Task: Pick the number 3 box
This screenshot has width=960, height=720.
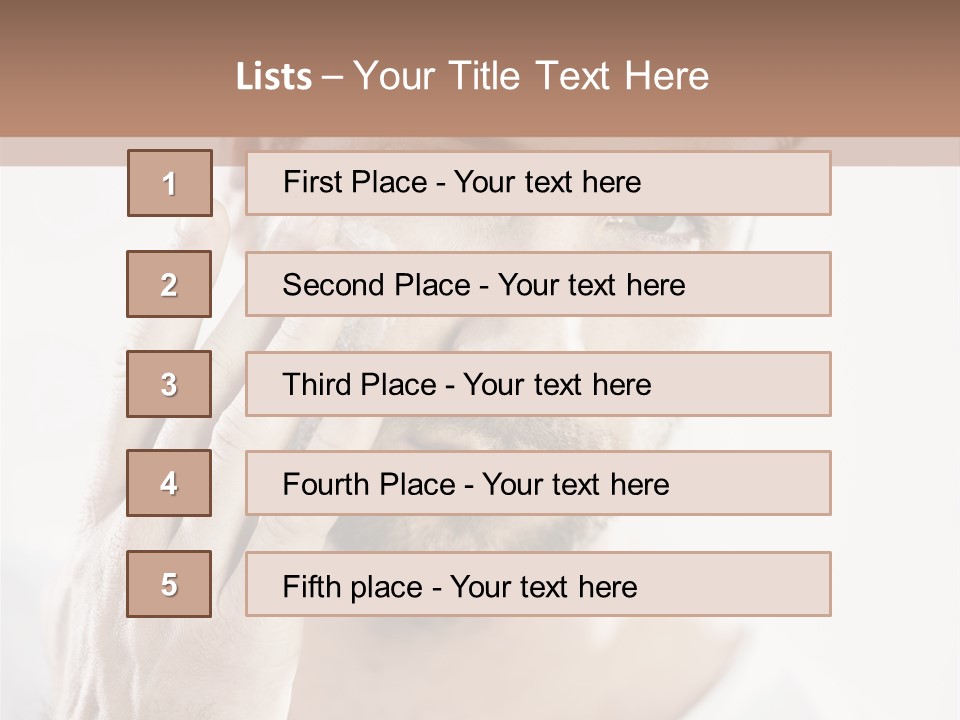Action: point(169,384)
